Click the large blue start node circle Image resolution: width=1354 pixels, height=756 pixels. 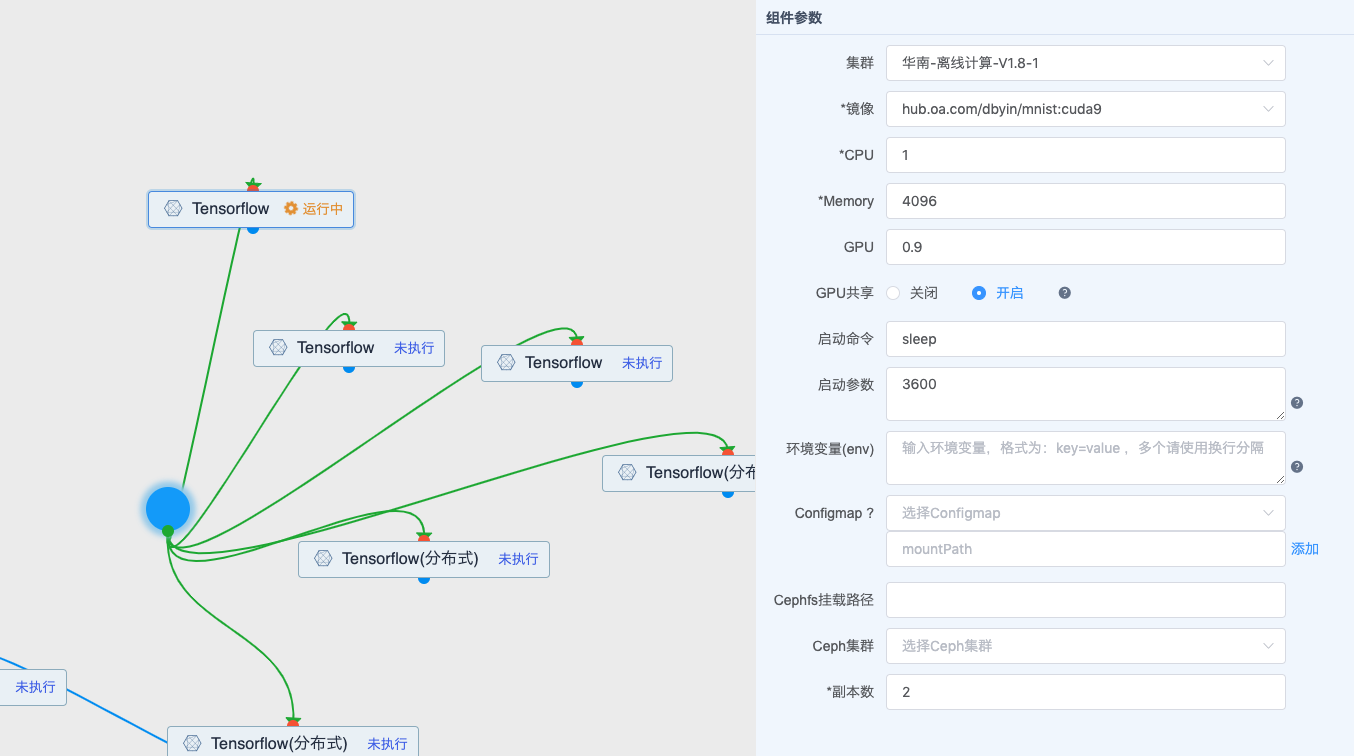(168, 508)
